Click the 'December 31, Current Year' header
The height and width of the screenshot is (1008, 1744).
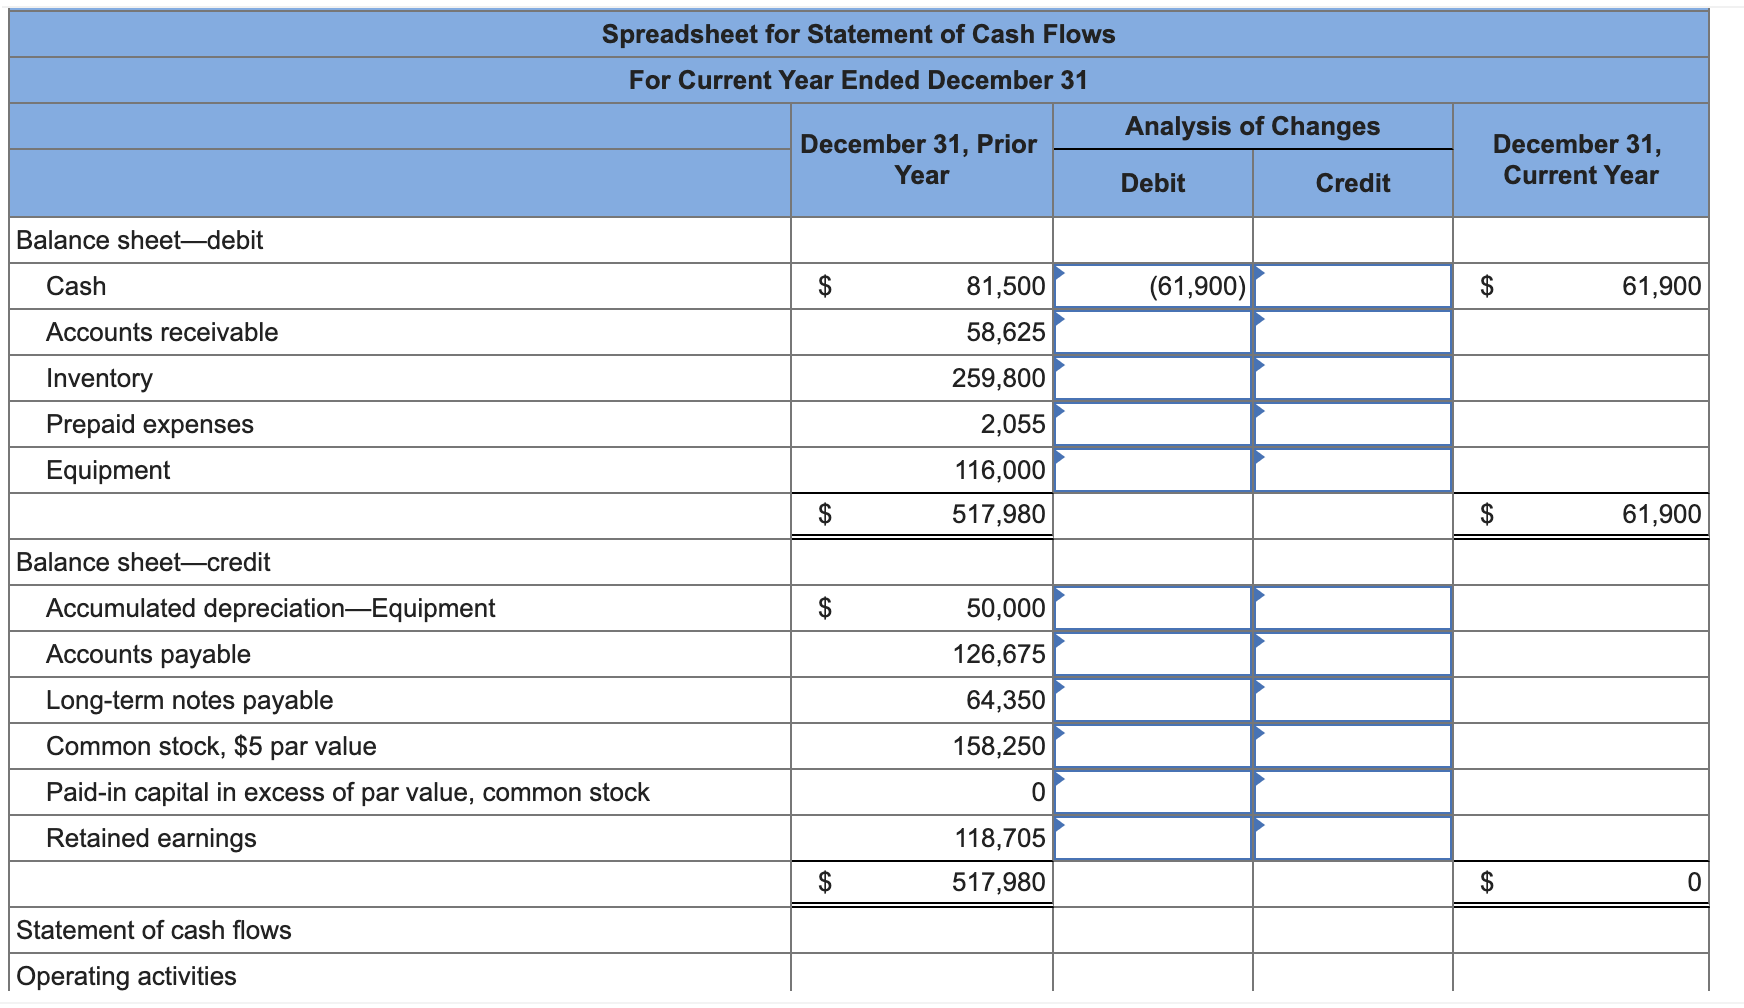[1580, 159]
